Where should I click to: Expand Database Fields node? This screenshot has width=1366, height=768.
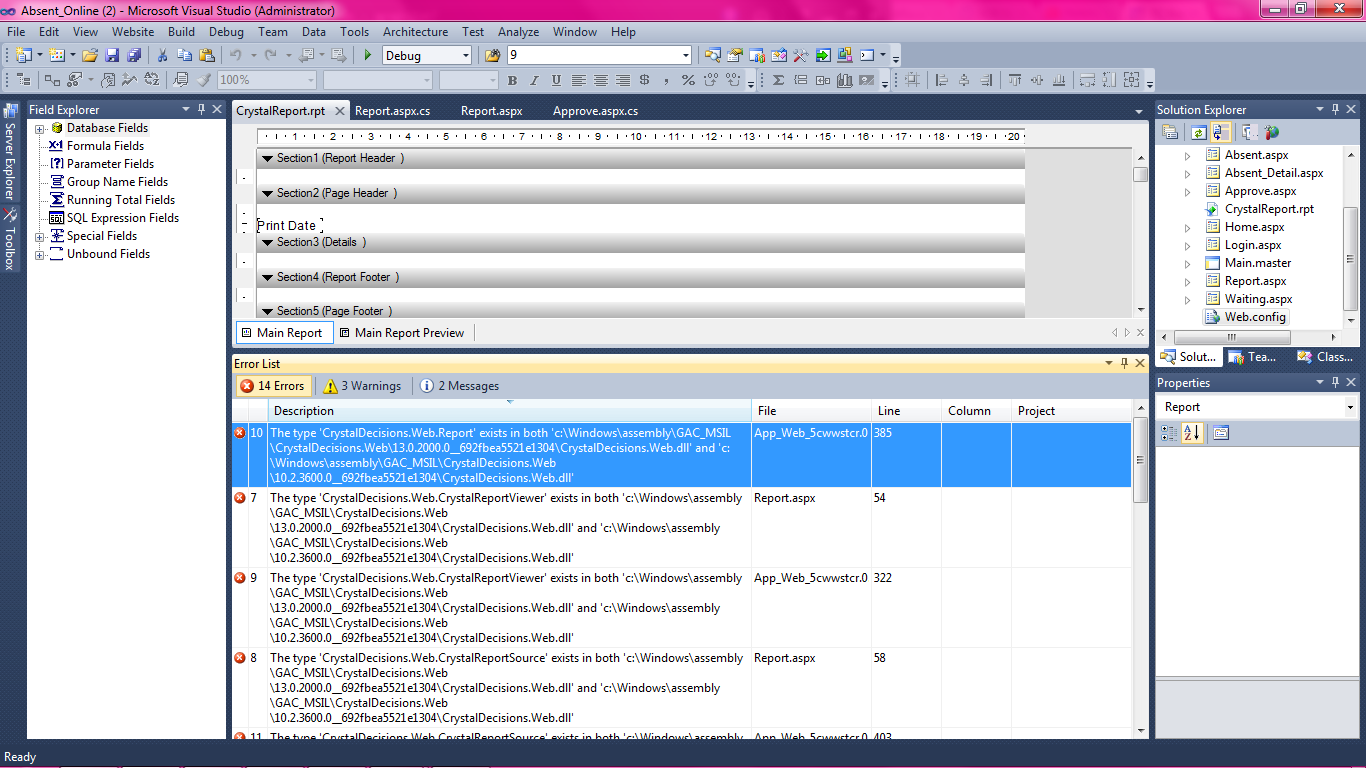(40, 128)
